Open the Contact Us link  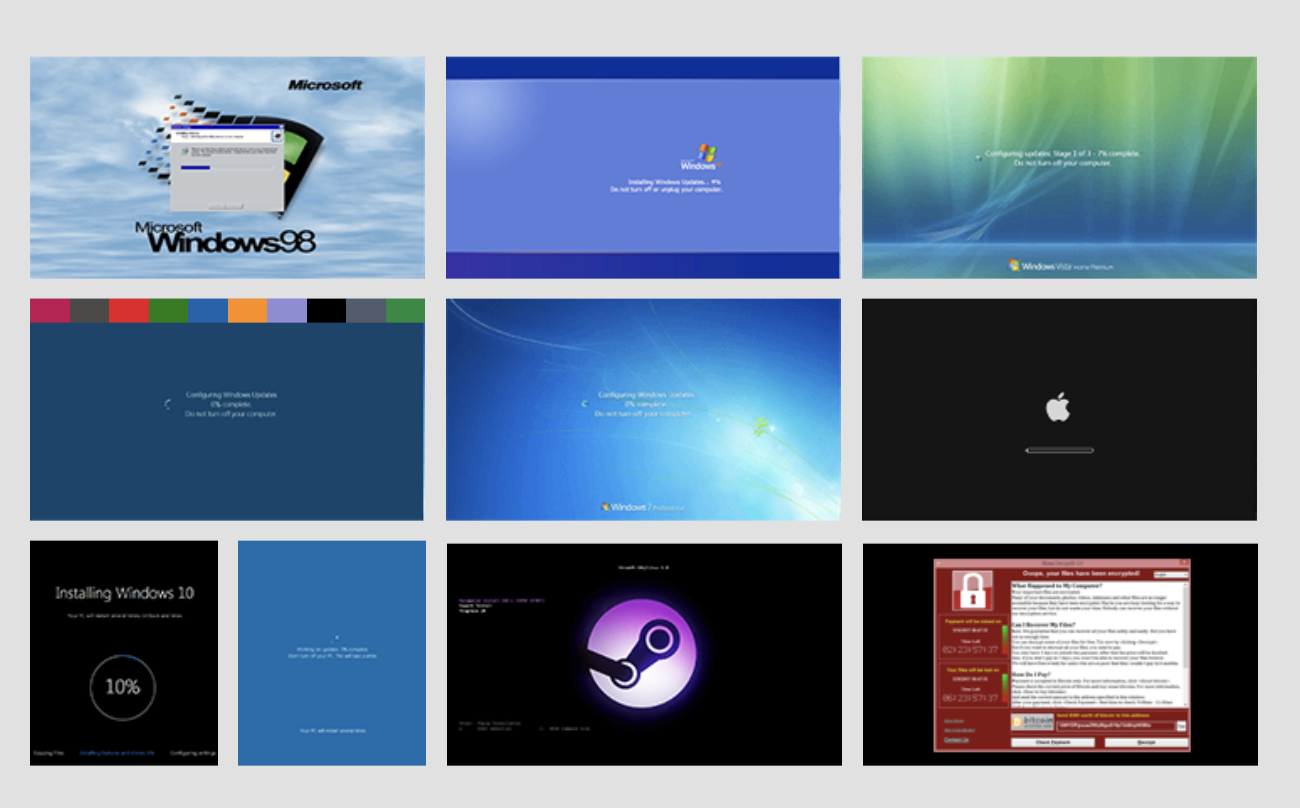tap(956, 740)
